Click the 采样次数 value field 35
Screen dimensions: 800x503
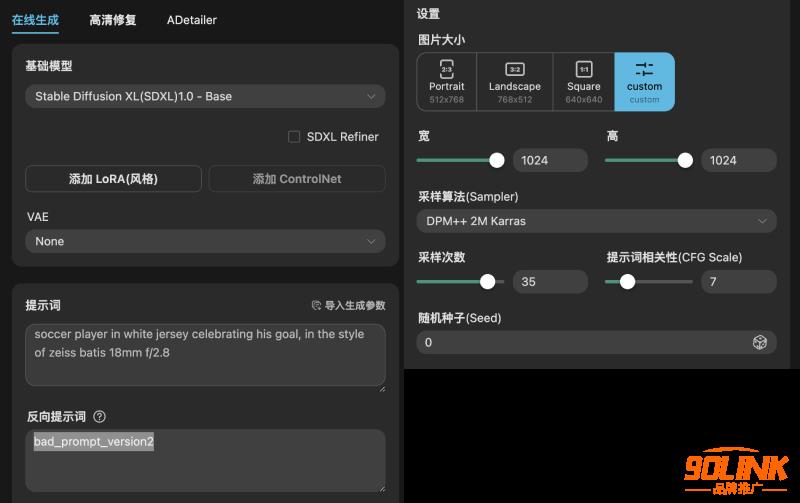(551, 282)
